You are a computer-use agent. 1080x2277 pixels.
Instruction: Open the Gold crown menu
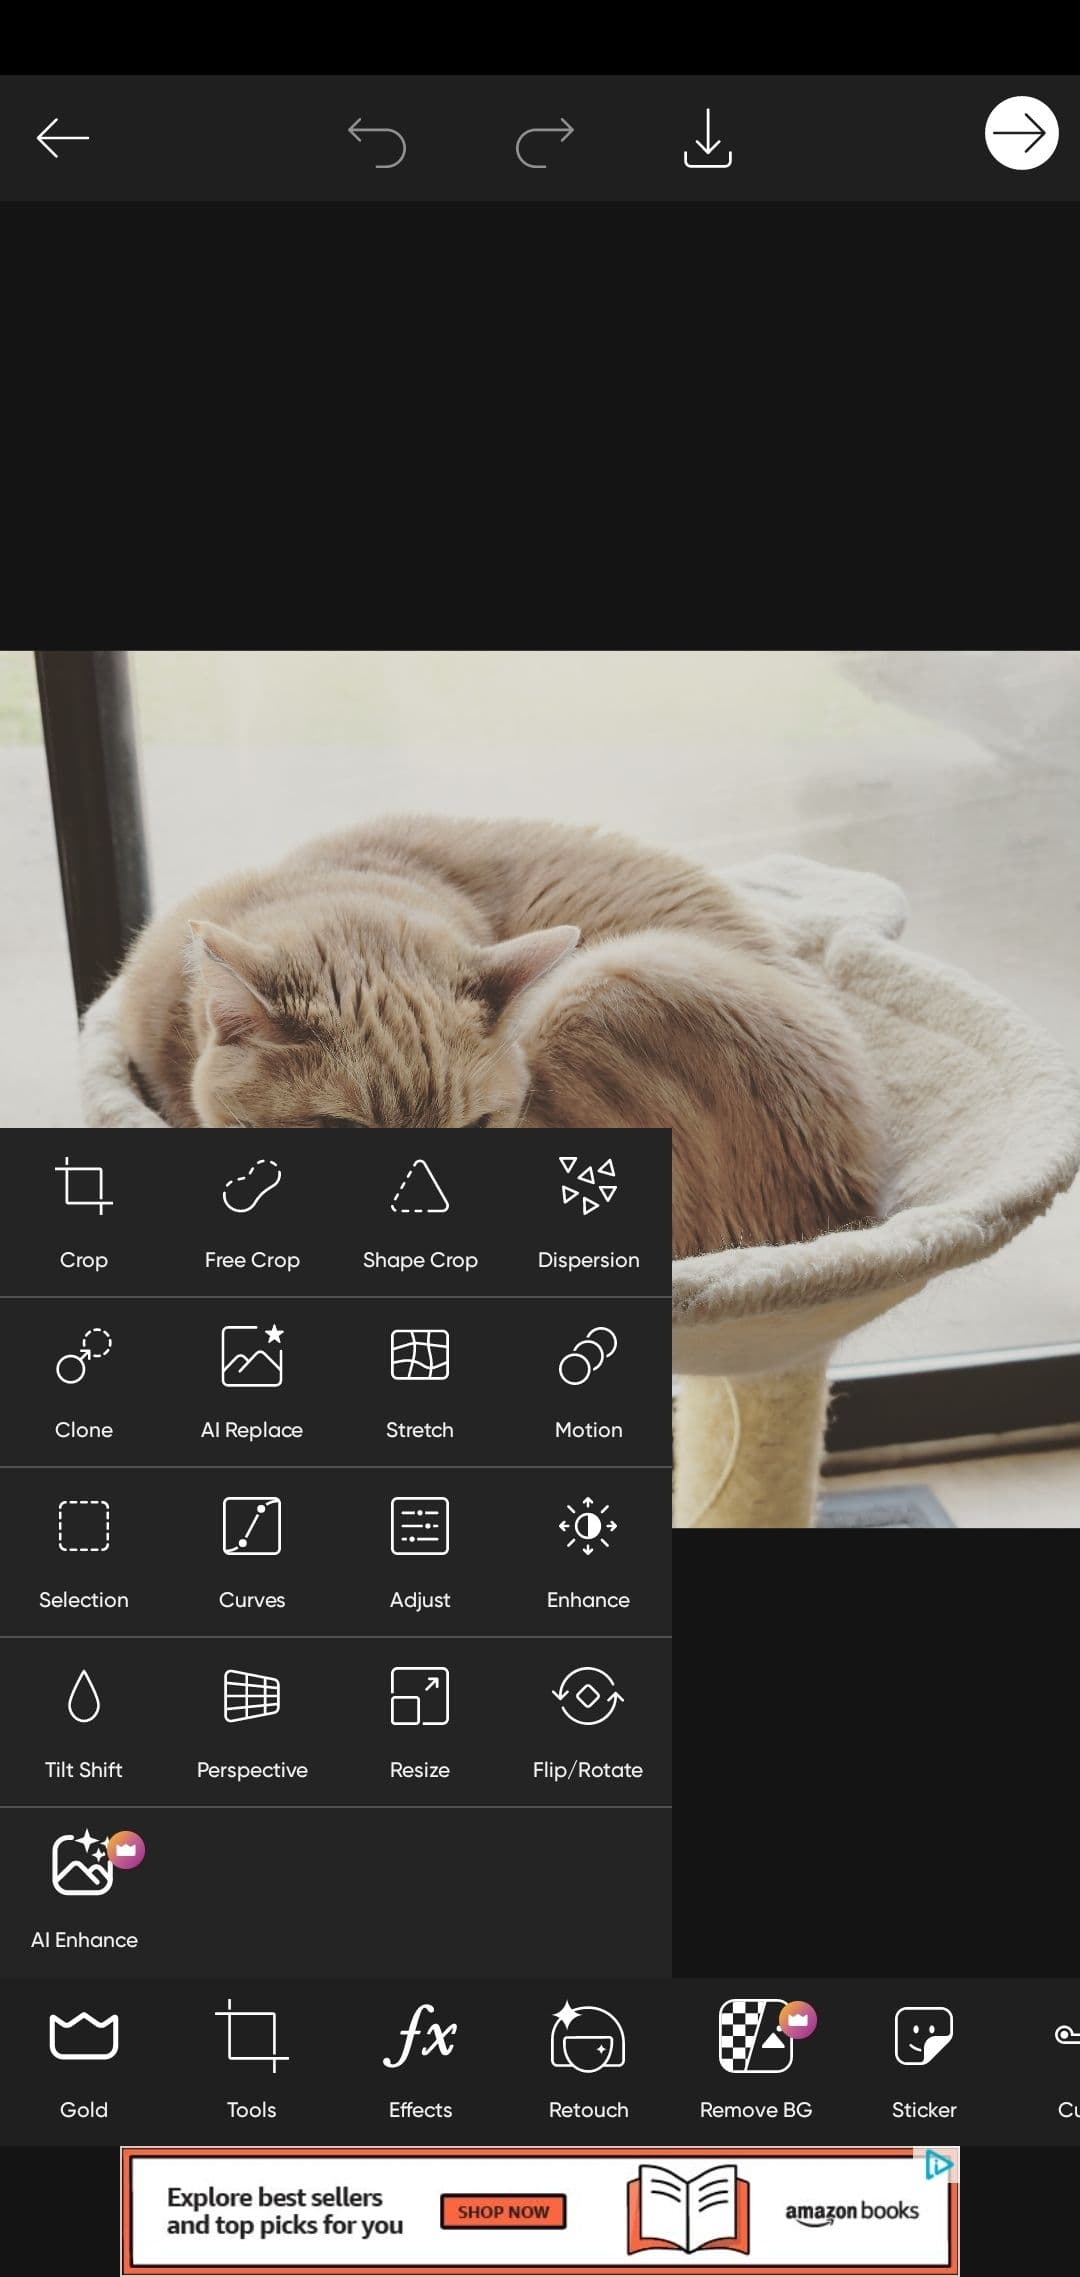84,2062
